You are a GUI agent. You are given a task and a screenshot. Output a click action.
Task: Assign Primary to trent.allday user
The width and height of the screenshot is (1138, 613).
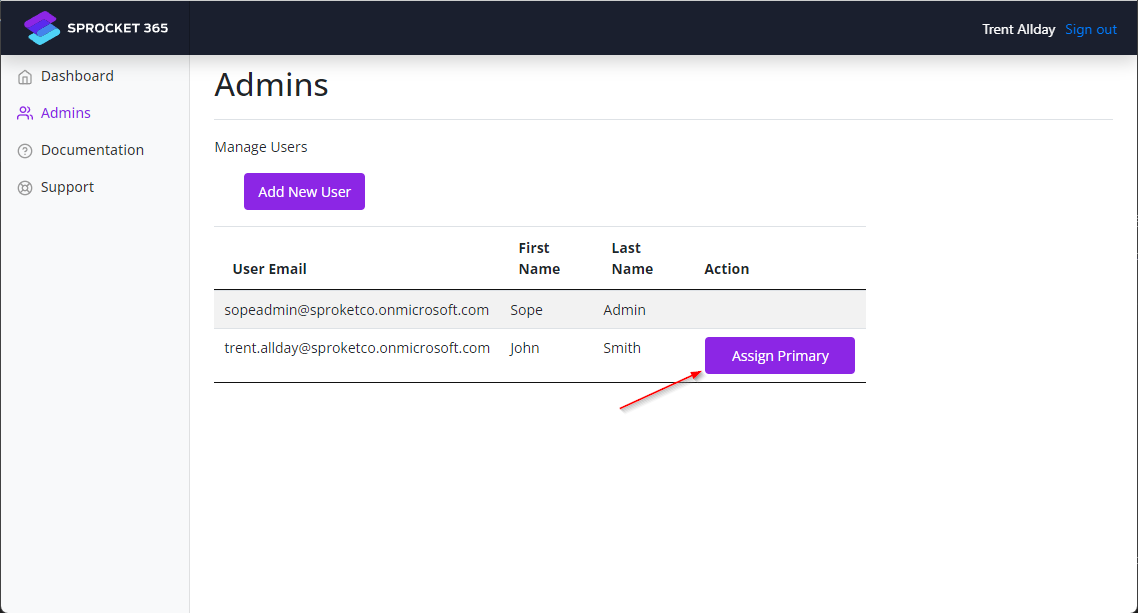pyautogui.click(x=779, y=356)
